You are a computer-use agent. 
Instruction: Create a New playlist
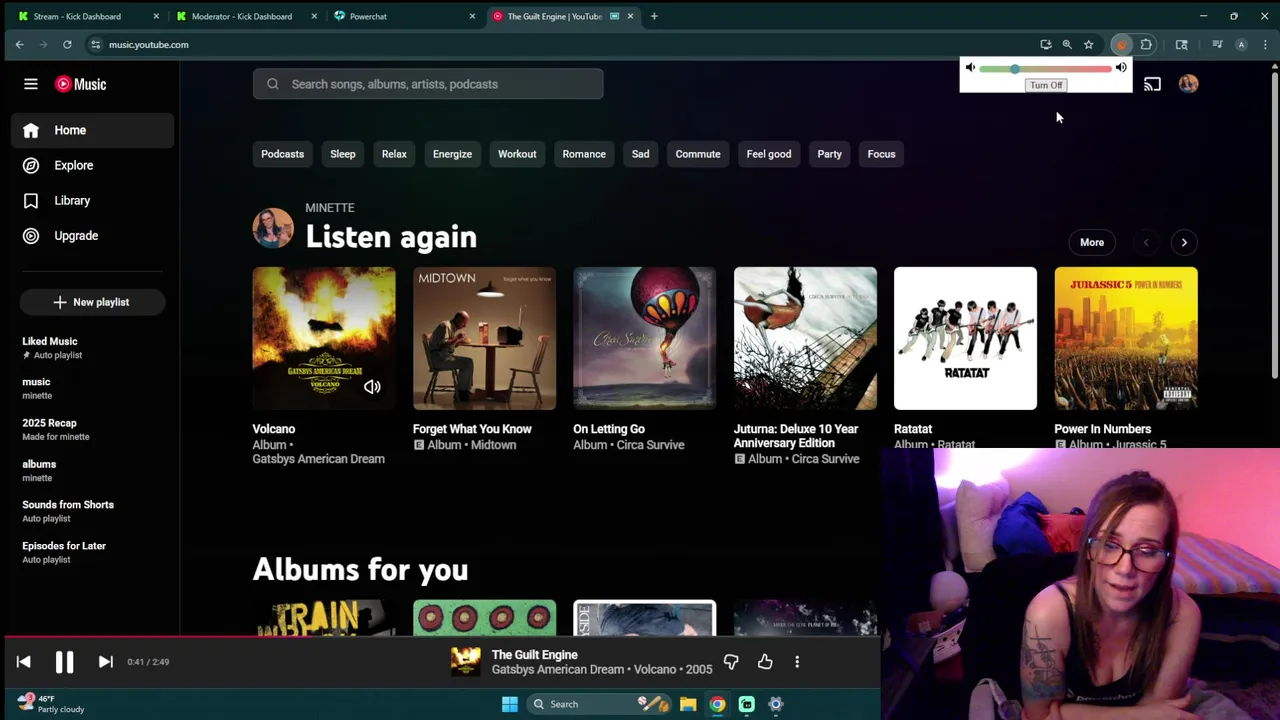(x=92, y=302)
